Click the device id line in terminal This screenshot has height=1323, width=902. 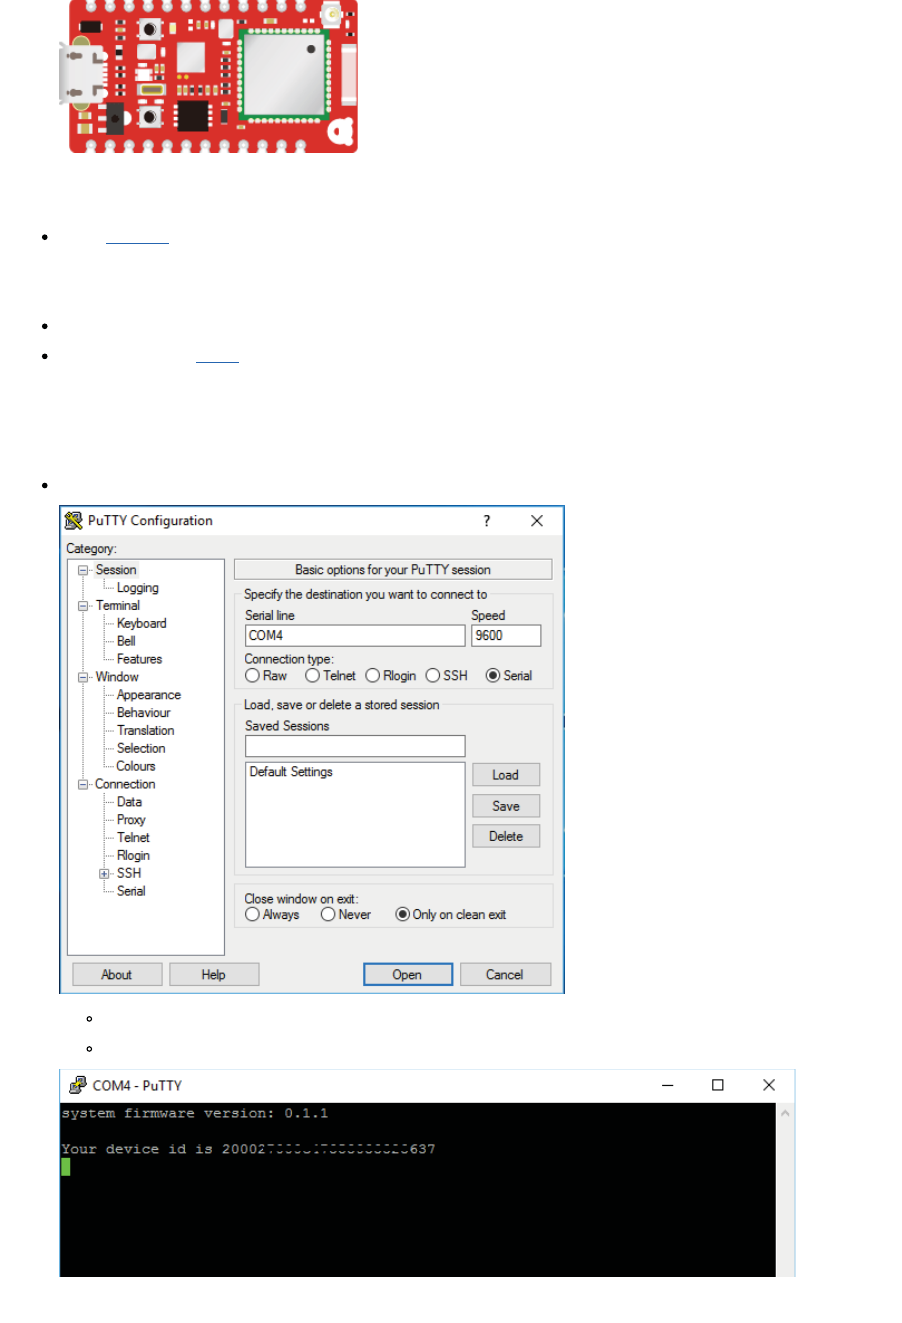tap(248, 1149)
